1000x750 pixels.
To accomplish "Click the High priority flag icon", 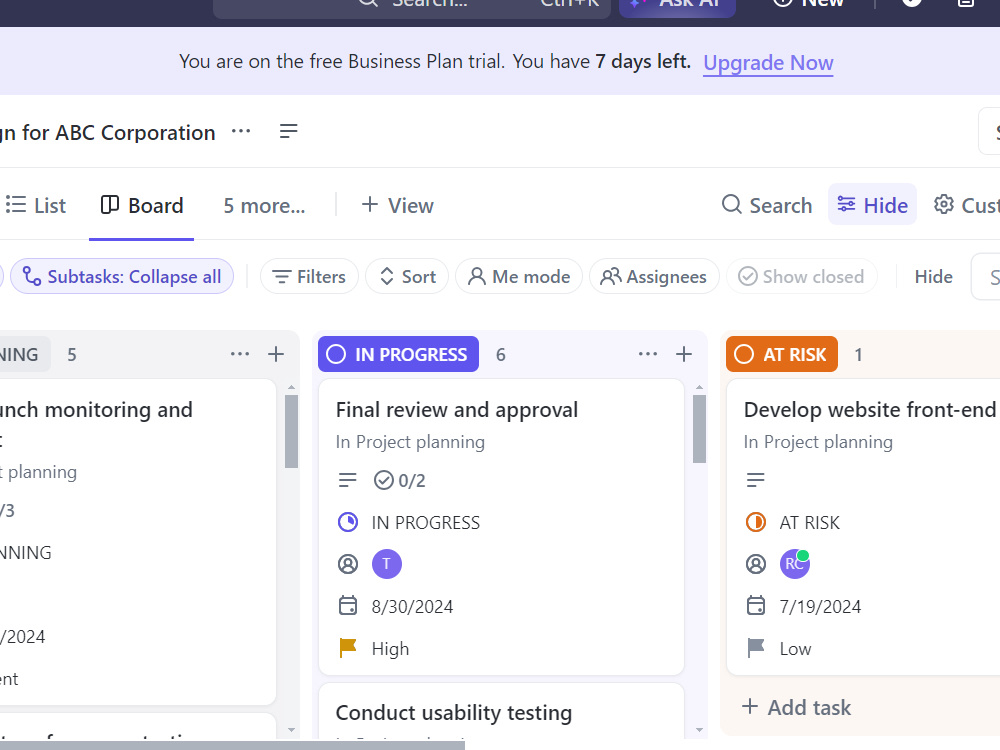I will pos(348,648).
